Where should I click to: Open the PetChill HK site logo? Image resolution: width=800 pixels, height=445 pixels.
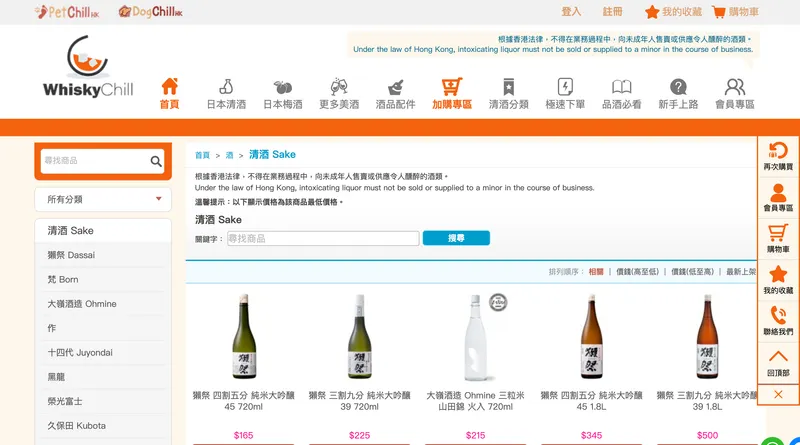point(67,12)
